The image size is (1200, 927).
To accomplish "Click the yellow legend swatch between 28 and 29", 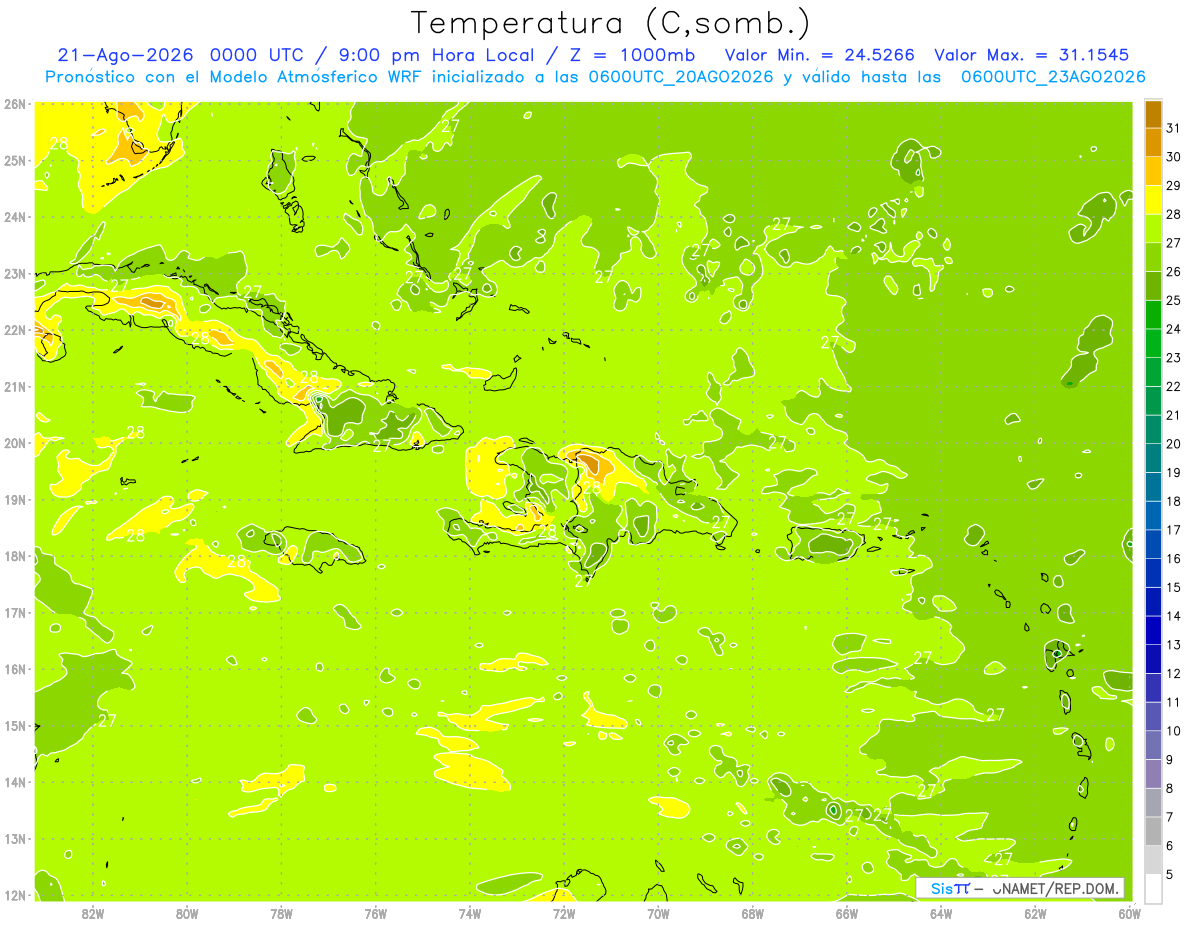I will point(1153,200).
